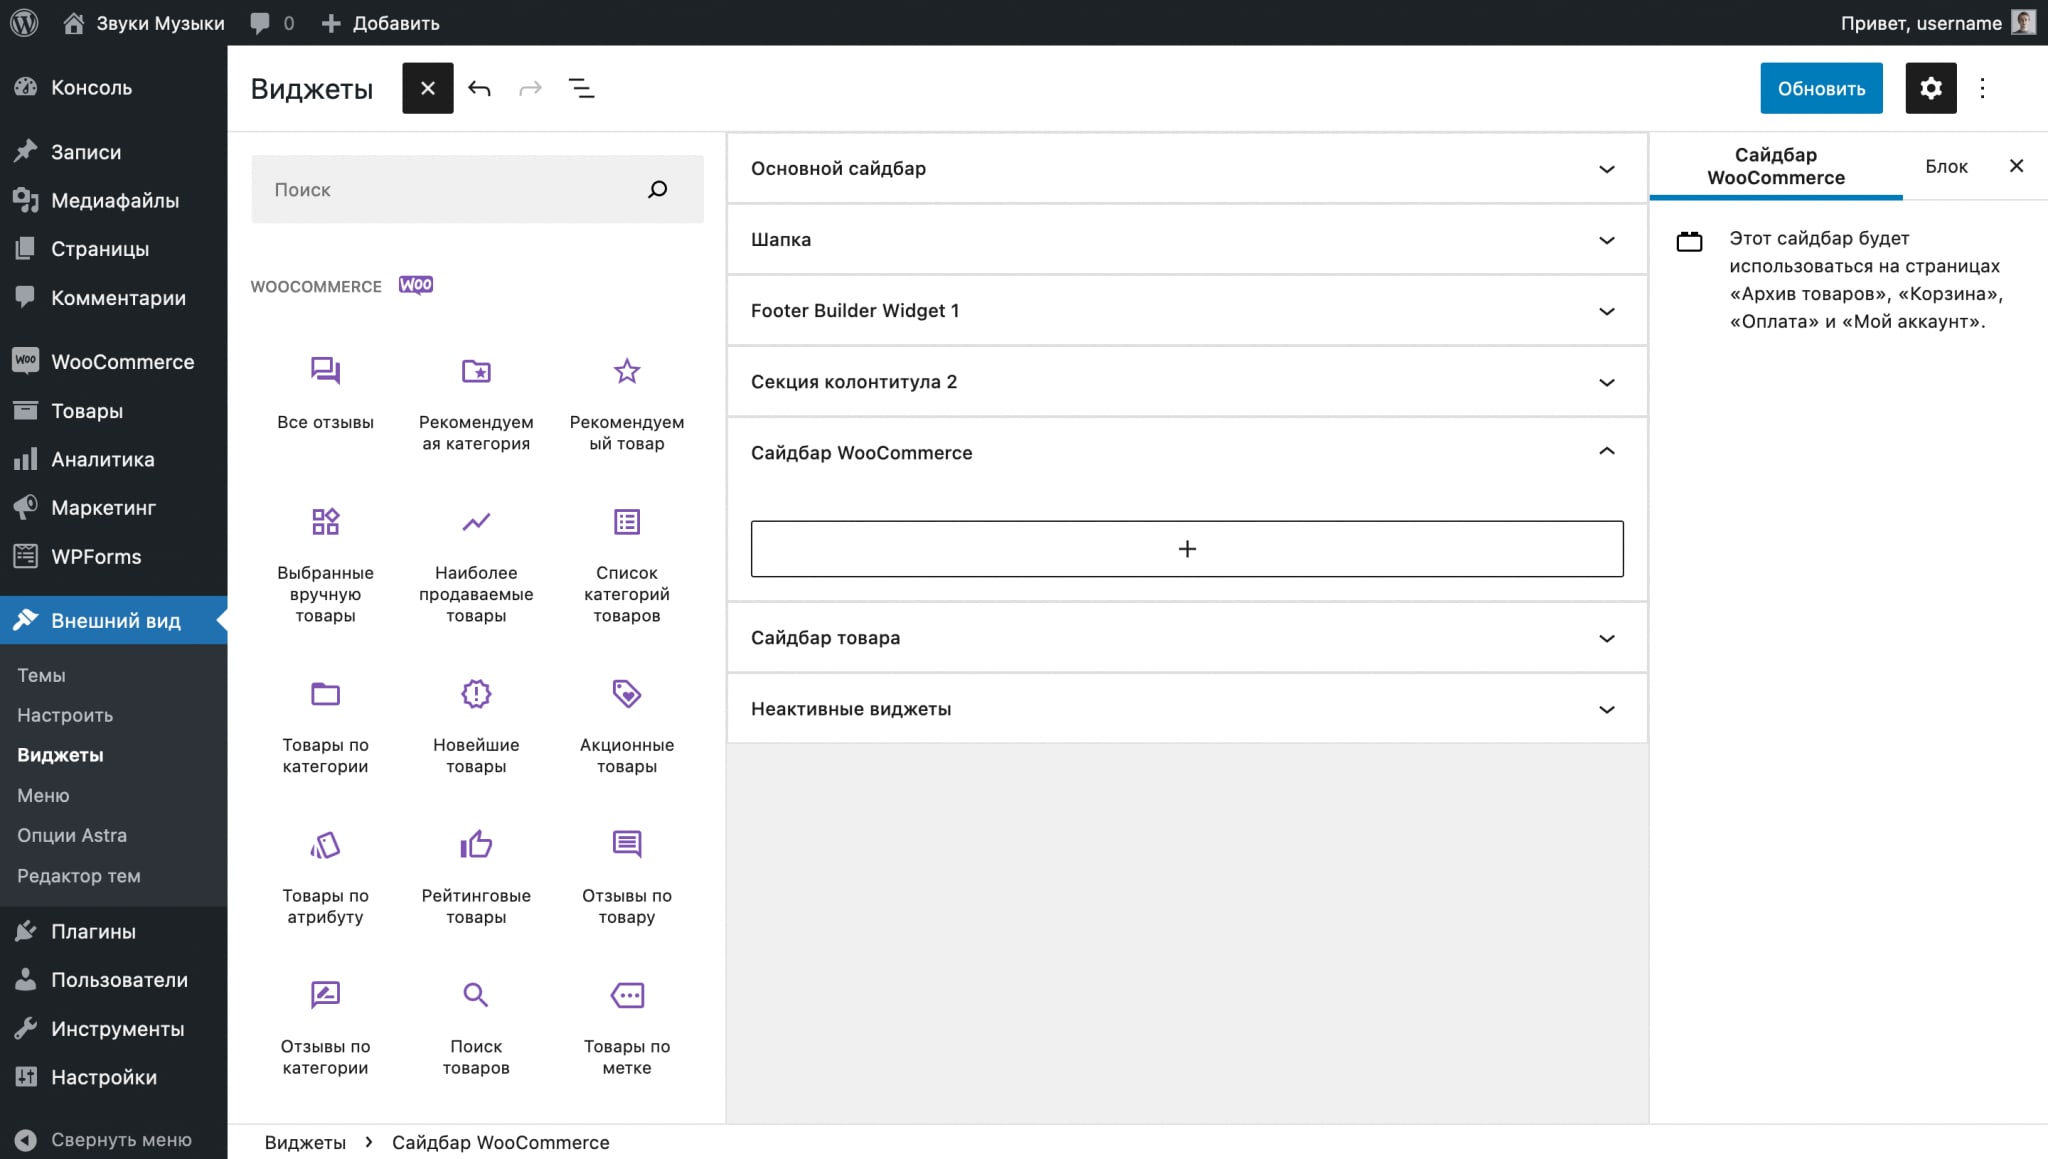Open 'Редактор тем' submenu link
Screen dimensions: 2048x1159
pos(79,875)
